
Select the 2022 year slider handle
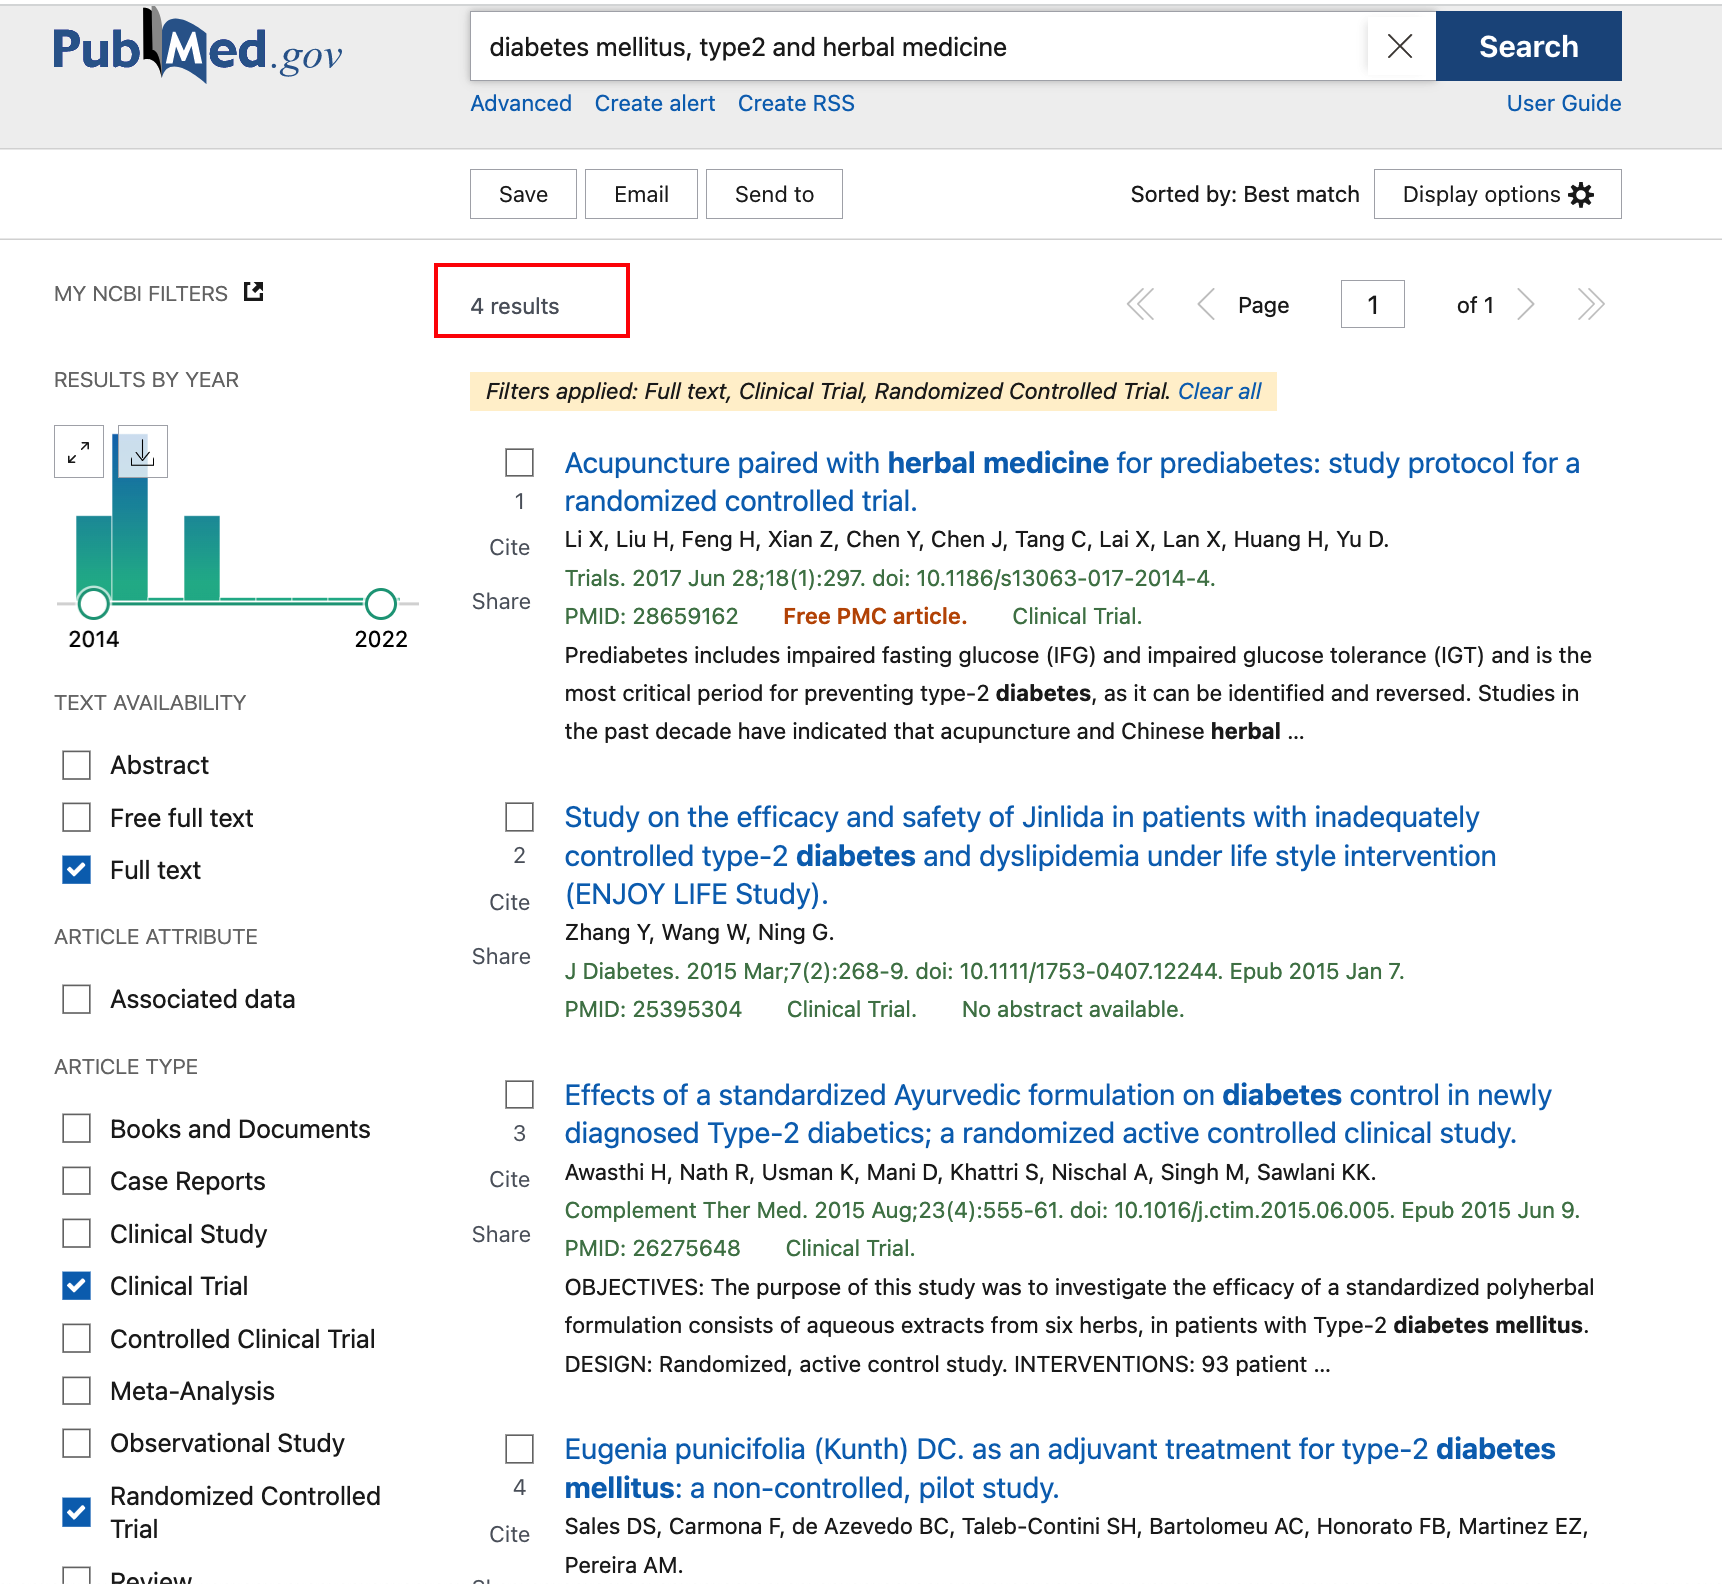(x=381, y=604)
